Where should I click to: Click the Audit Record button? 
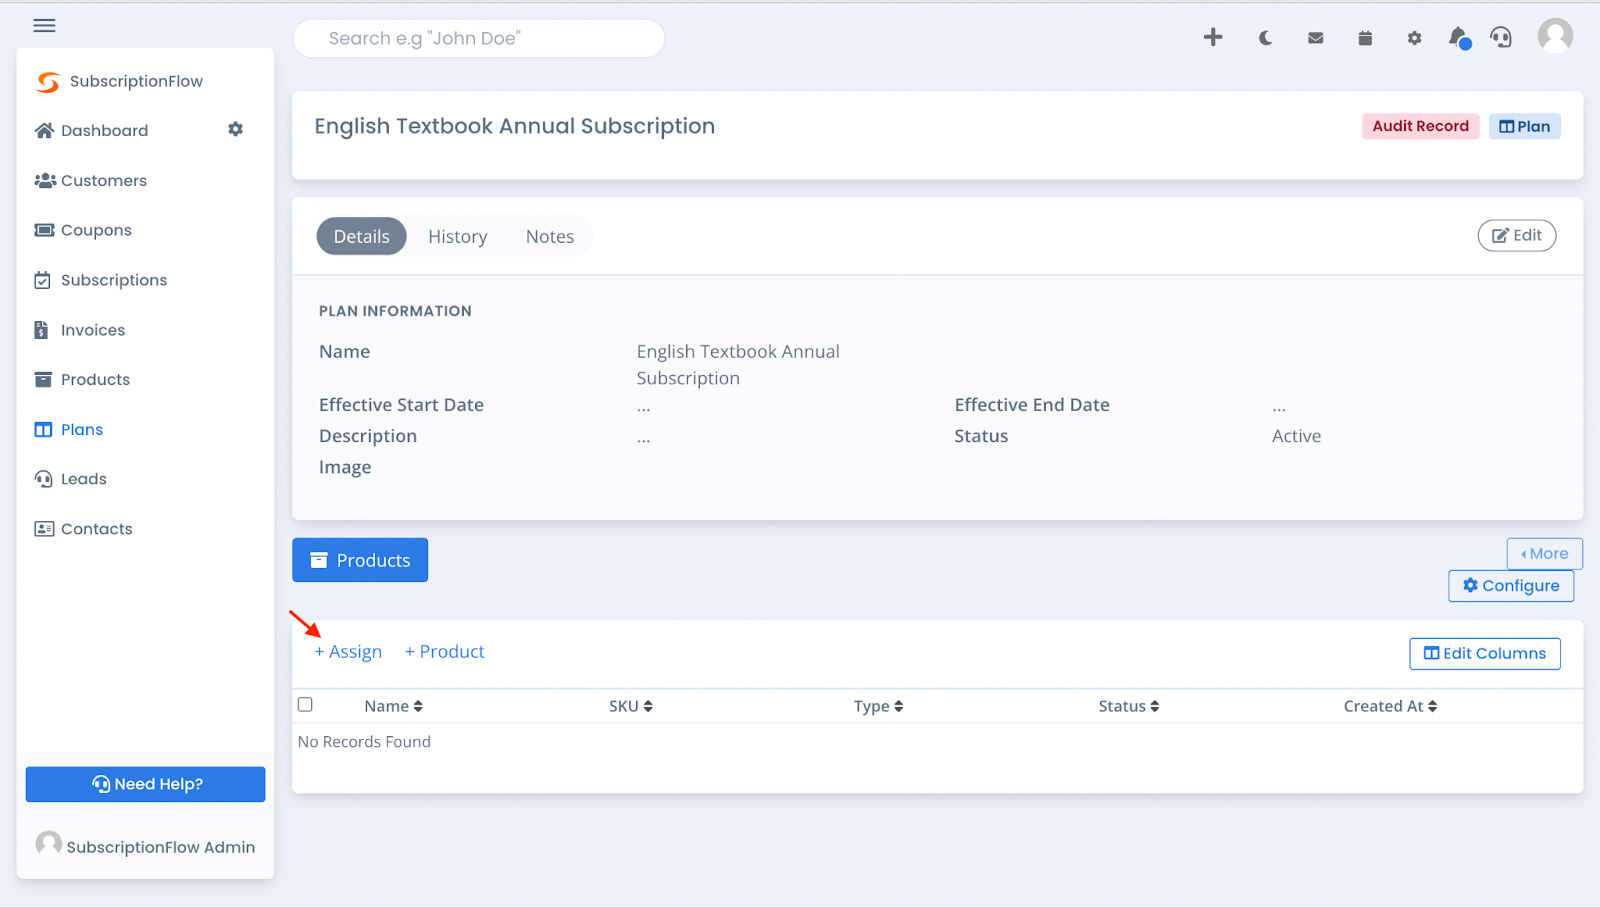(x=1420, y=126)
